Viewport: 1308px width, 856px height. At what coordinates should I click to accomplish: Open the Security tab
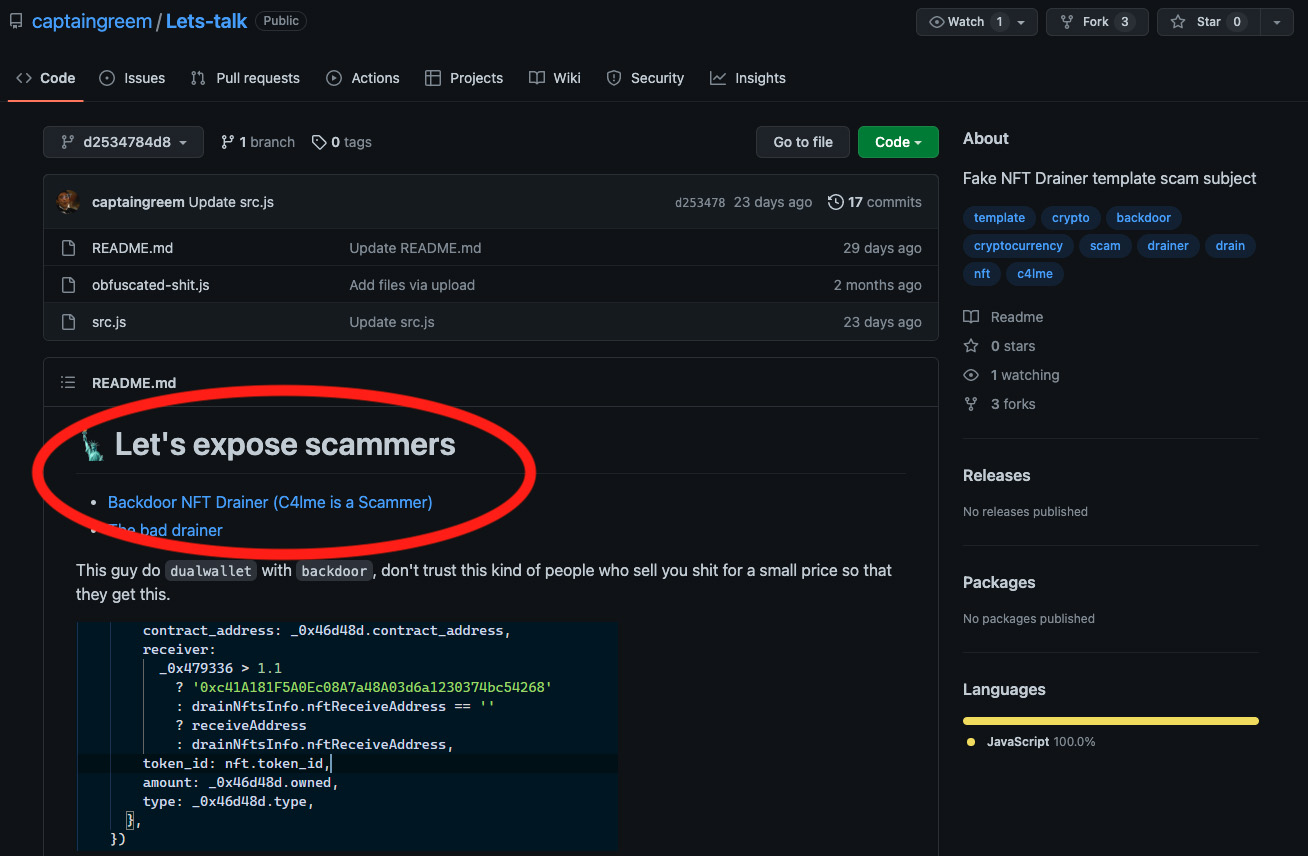pos(645,78)
